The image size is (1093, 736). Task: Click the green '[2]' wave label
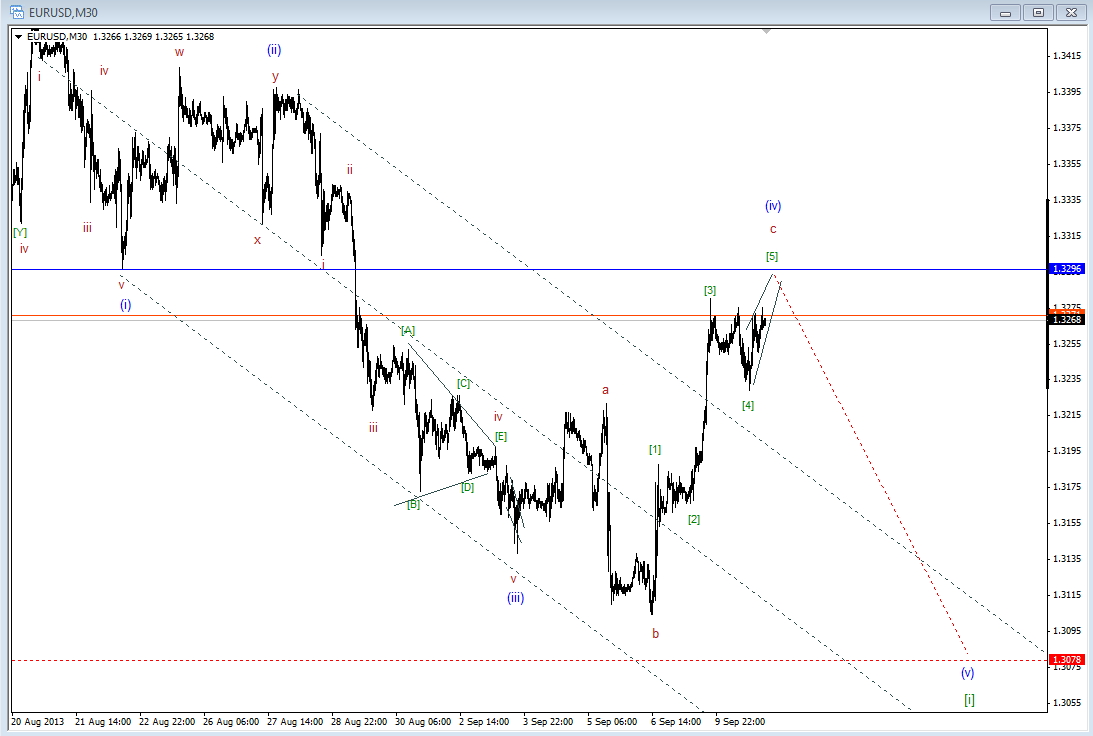point(694,519)
